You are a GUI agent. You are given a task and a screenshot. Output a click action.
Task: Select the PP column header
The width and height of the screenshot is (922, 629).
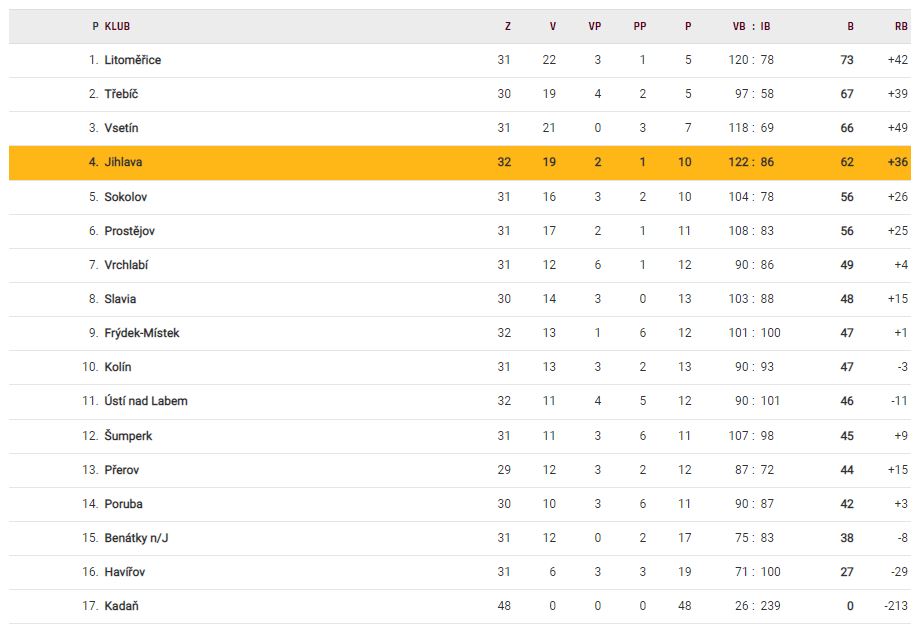[x=640, y=26]
